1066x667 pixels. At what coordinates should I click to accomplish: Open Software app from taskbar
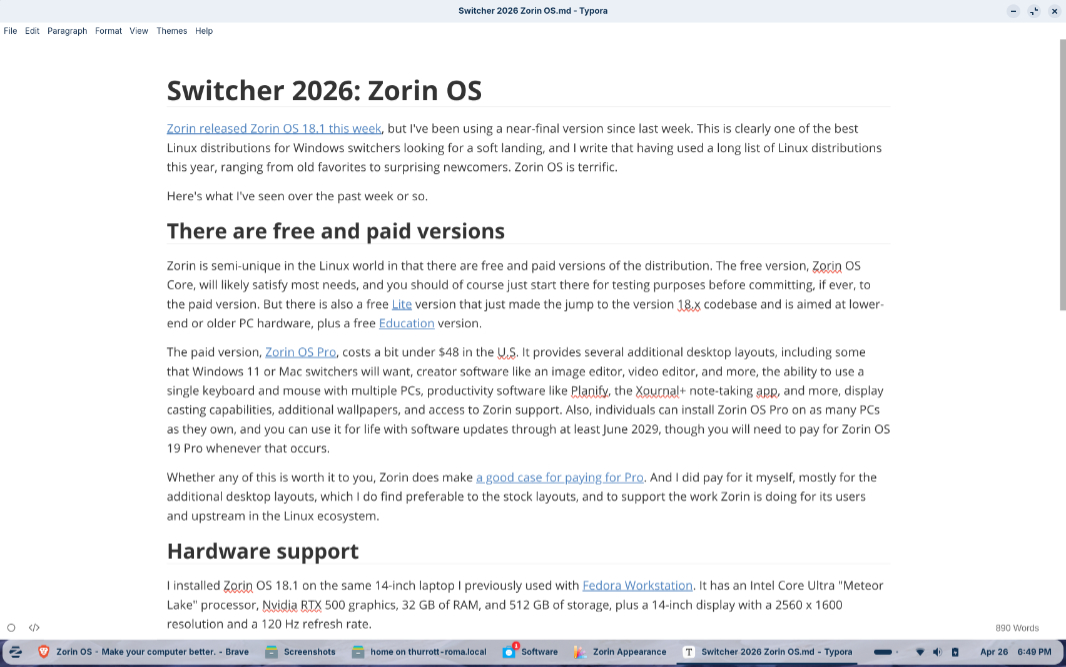[x=530, y=651]
